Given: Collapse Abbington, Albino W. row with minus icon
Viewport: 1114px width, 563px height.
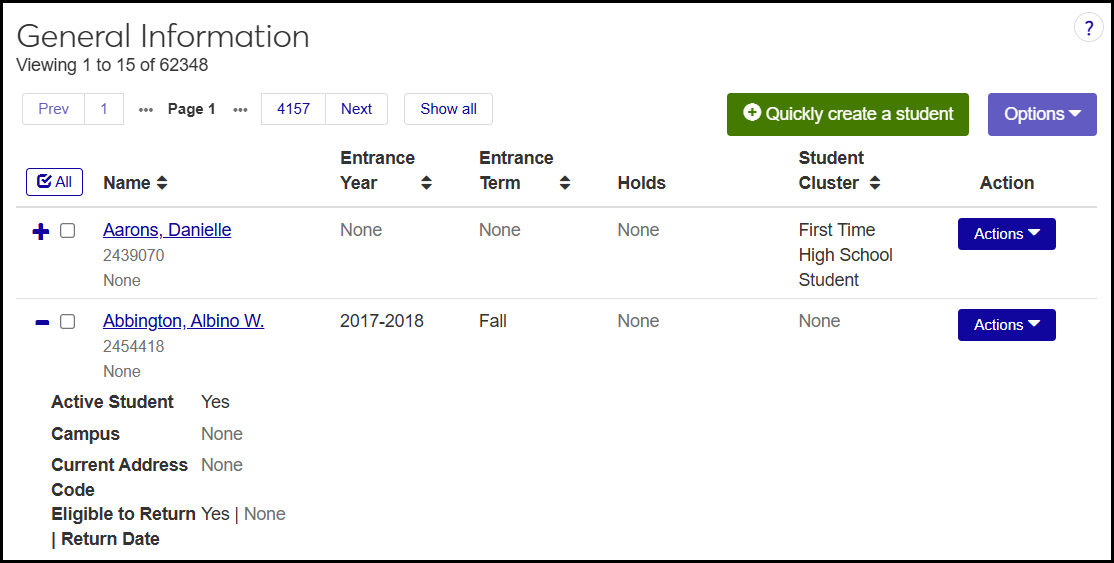Looking at the screenshot, I should [41, 323].
